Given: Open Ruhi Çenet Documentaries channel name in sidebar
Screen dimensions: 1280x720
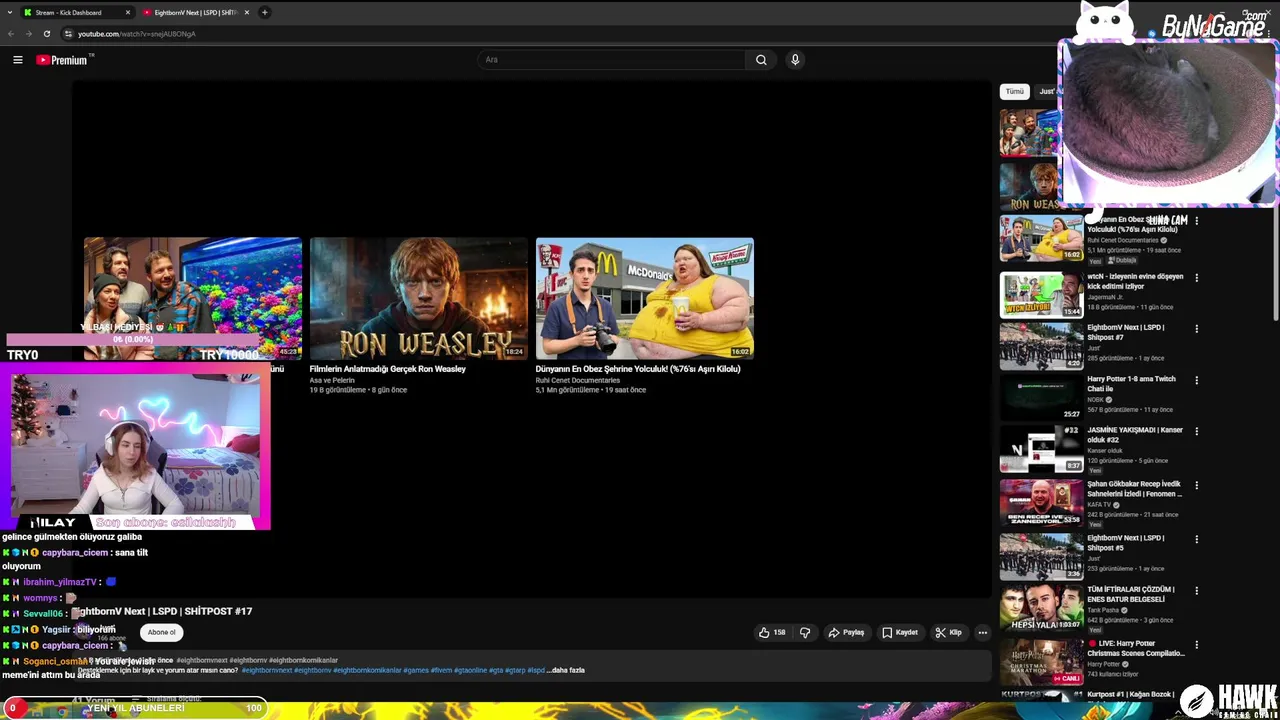Looking at the screenshot, I should tap(1124, 240).
